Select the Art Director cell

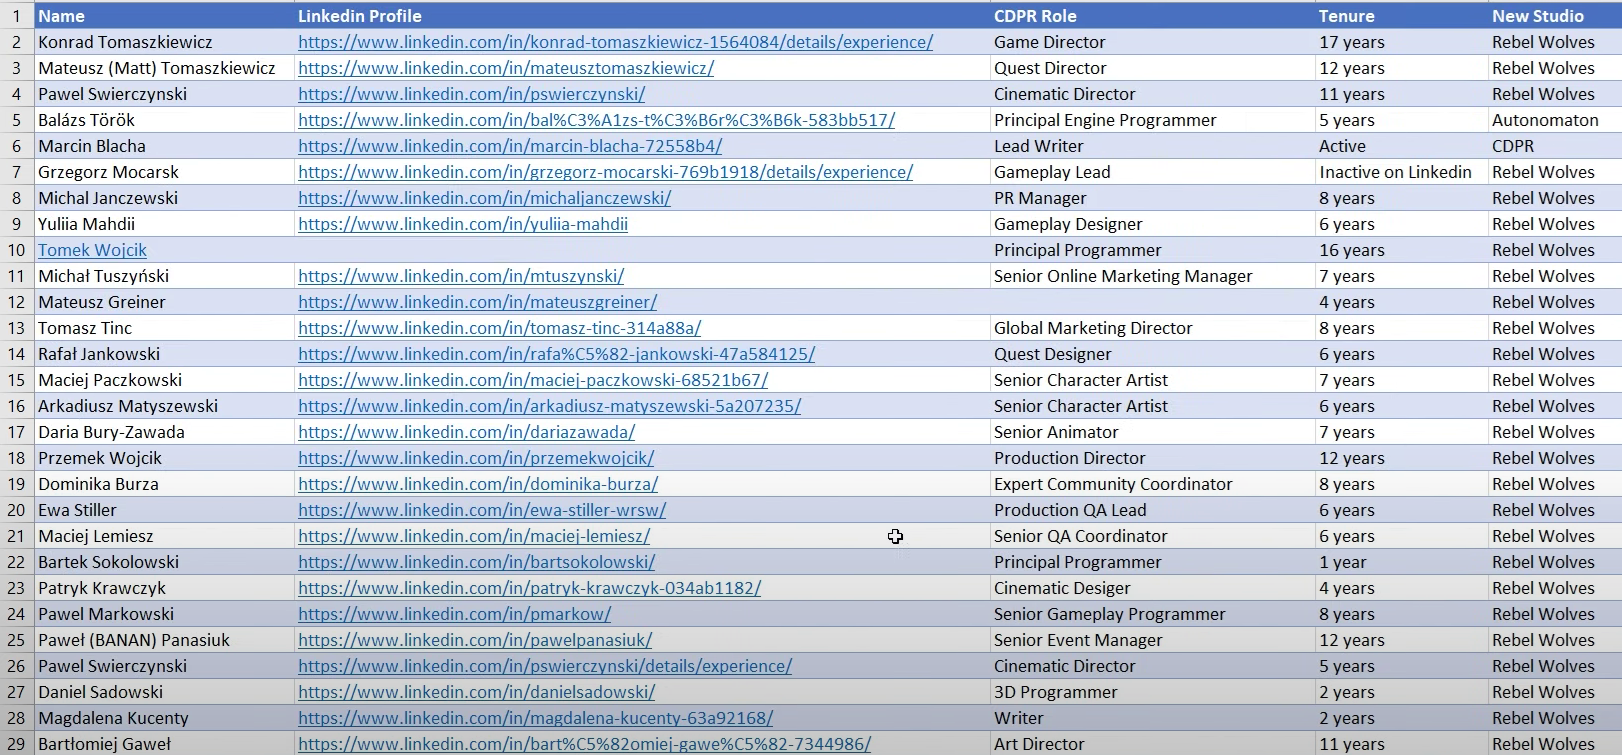click(x=1152, y=744)
